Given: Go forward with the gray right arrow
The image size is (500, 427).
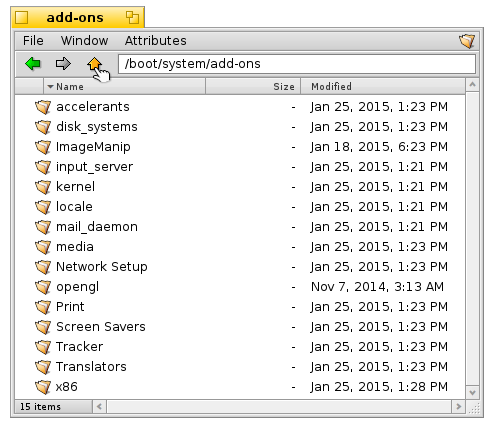Looking at the screenshot, I should pos(63,63).
